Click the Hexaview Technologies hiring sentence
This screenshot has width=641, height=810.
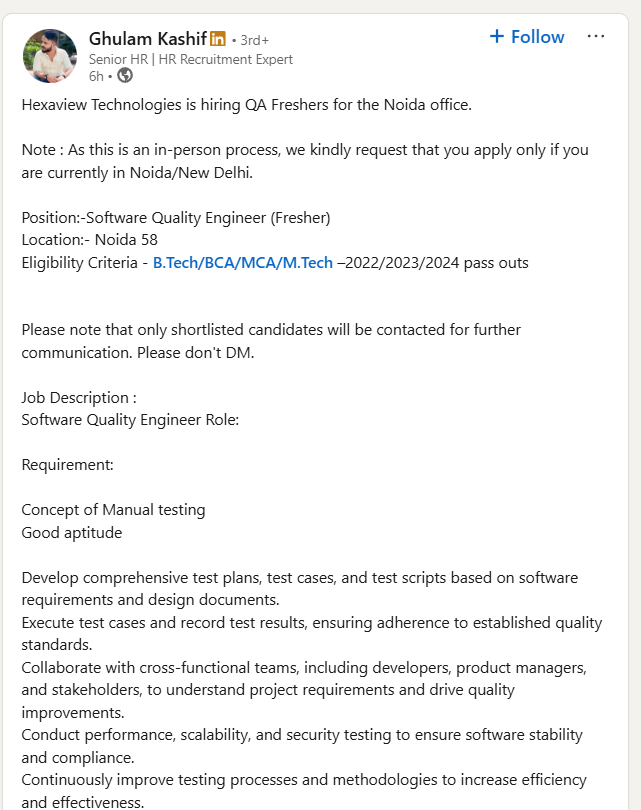click(246, 104)
